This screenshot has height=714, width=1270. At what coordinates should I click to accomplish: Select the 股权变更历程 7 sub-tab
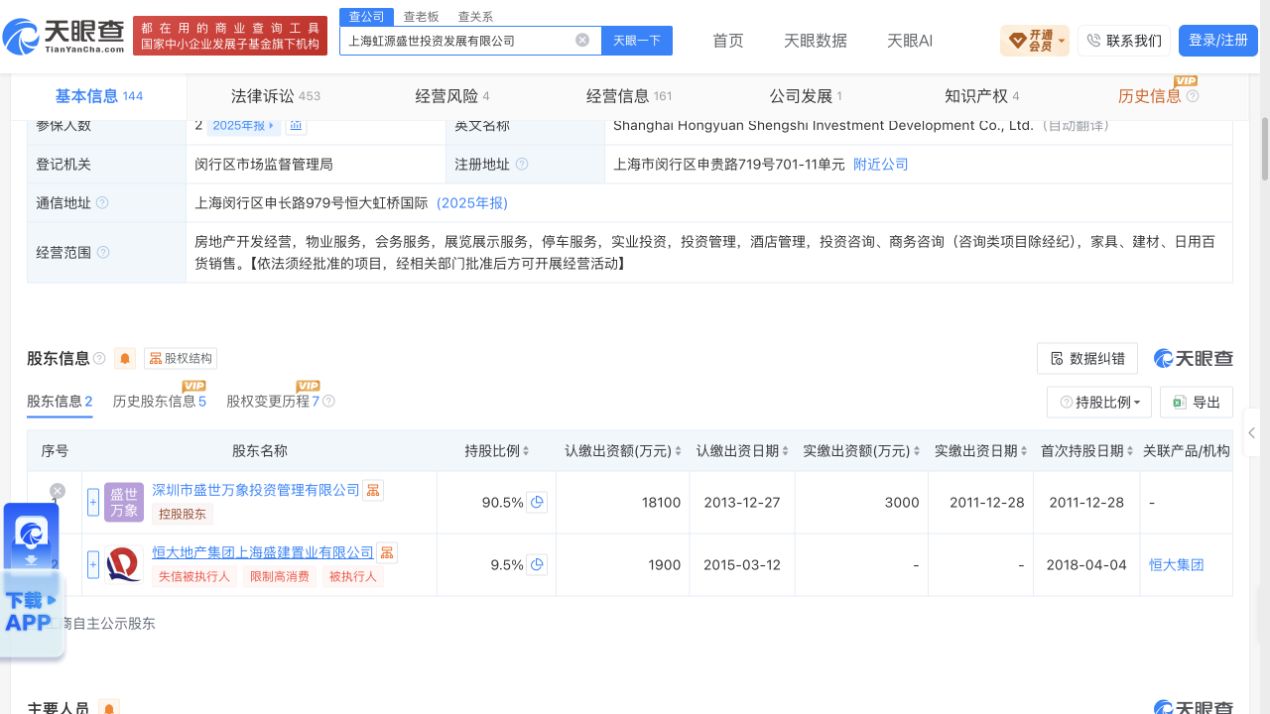(273, 401)
